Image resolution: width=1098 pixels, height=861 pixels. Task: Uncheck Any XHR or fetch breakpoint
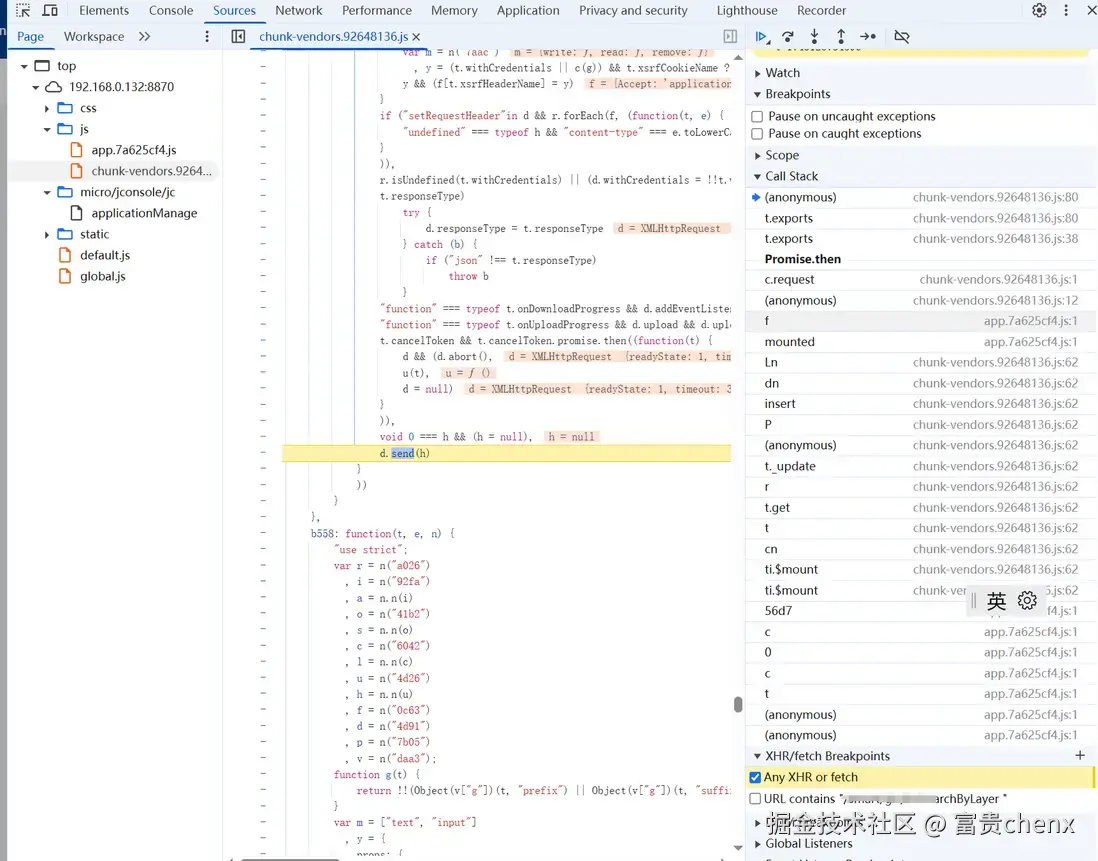[755, 777]
